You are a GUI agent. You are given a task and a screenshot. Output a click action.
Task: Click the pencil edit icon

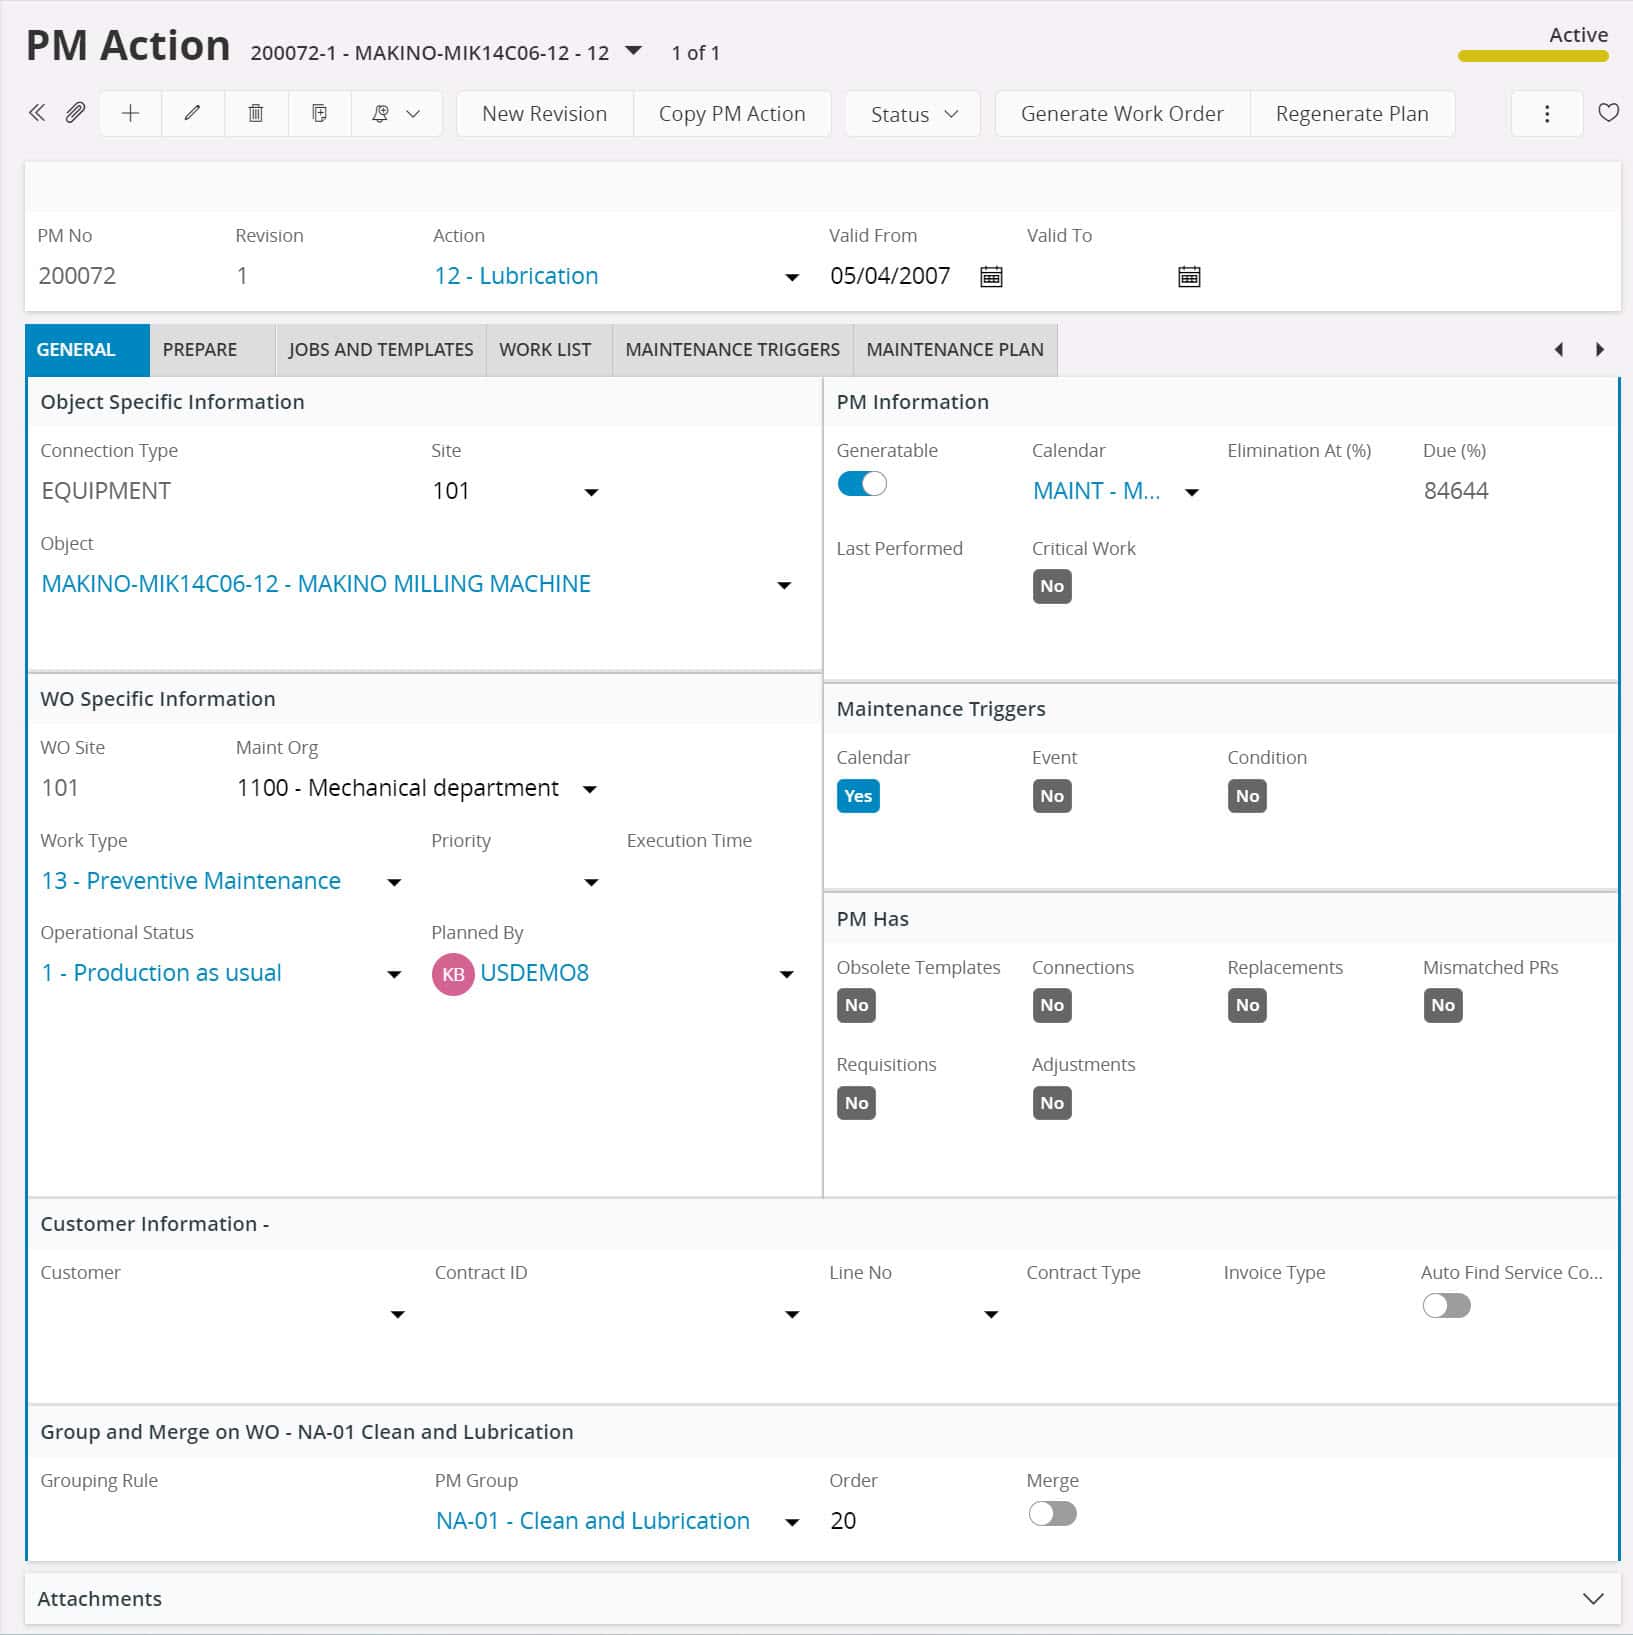click(193, 113)
